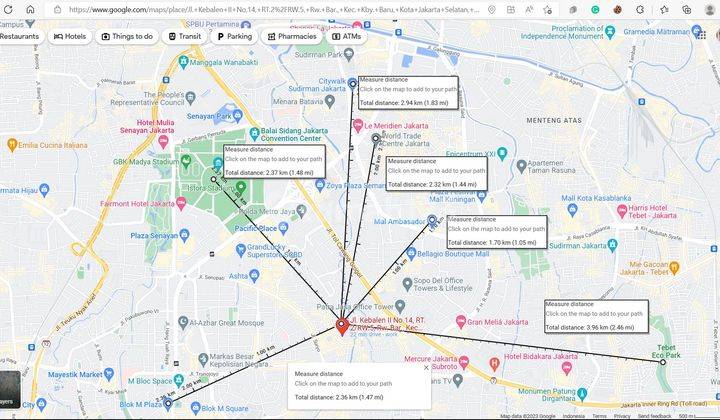Reload the page with the refresh icon

point(8,9)
